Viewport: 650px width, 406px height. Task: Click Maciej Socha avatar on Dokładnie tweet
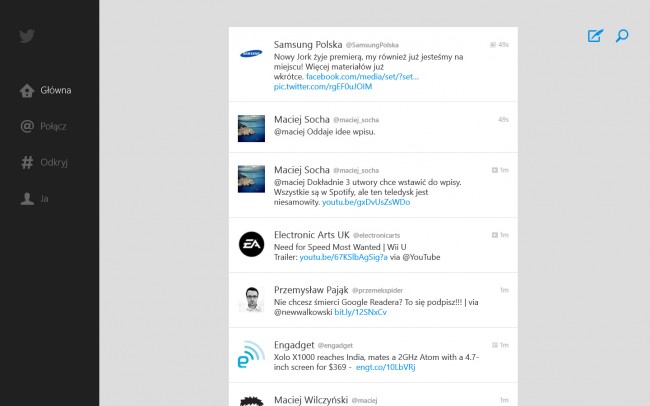(x=251, y=179)
